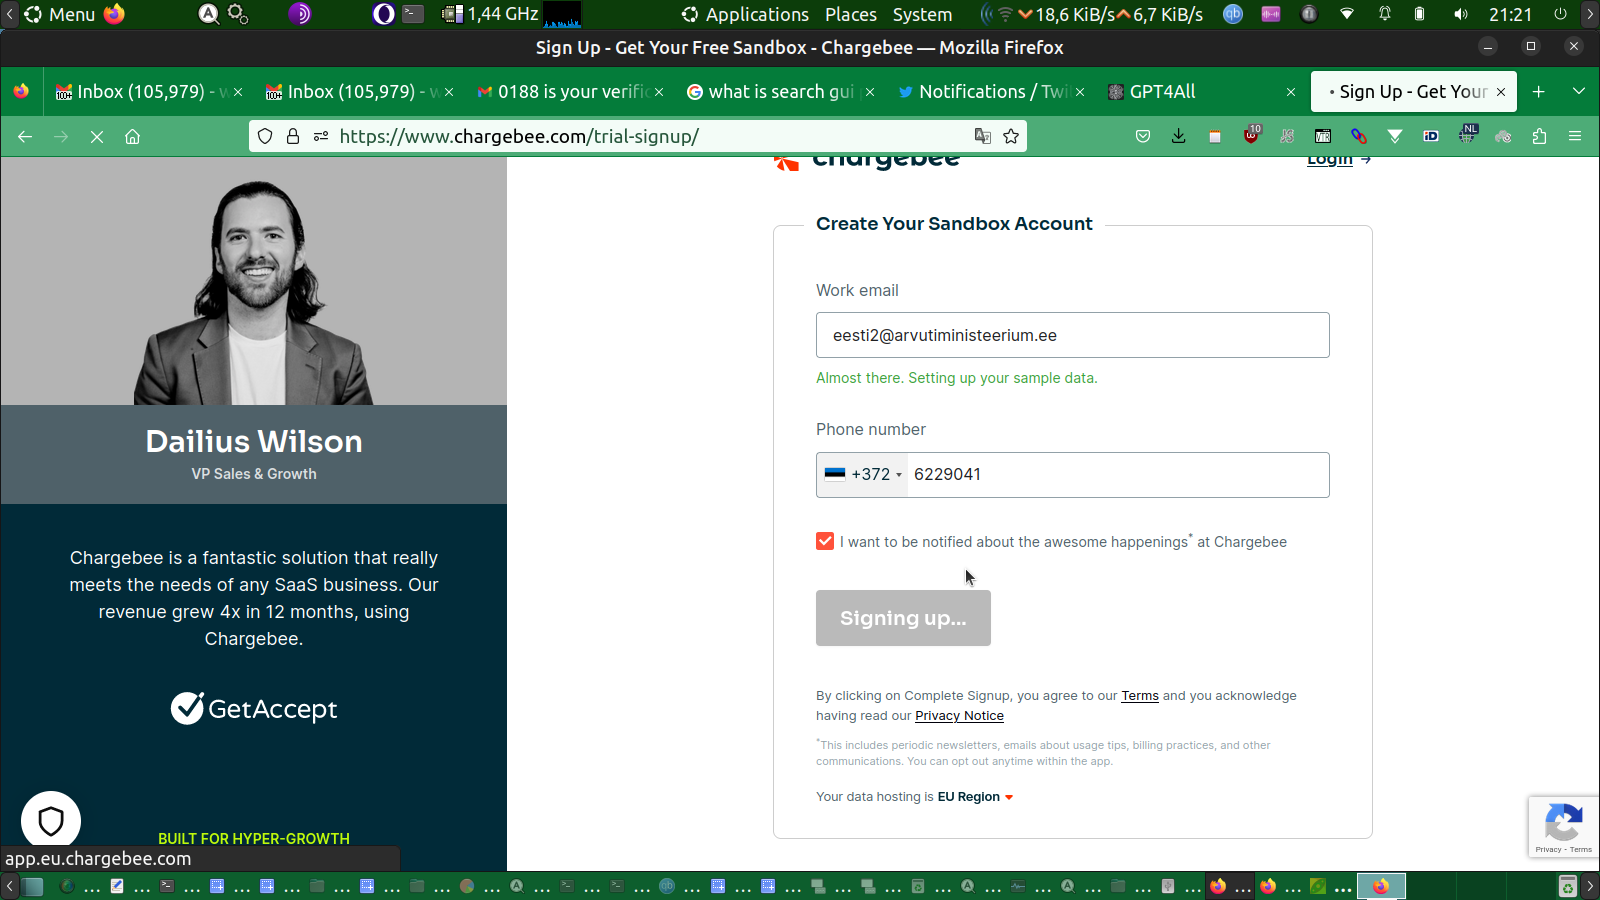Click the GetAccept logo
This screenshot has height=900, width=1600.
coord(254,708)
